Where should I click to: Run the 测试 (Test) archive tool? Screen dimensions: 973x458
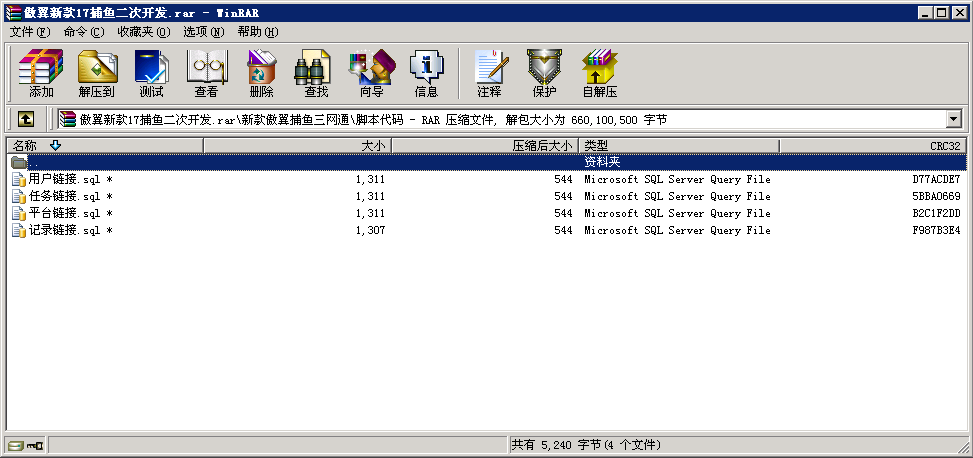click(152, 74)
